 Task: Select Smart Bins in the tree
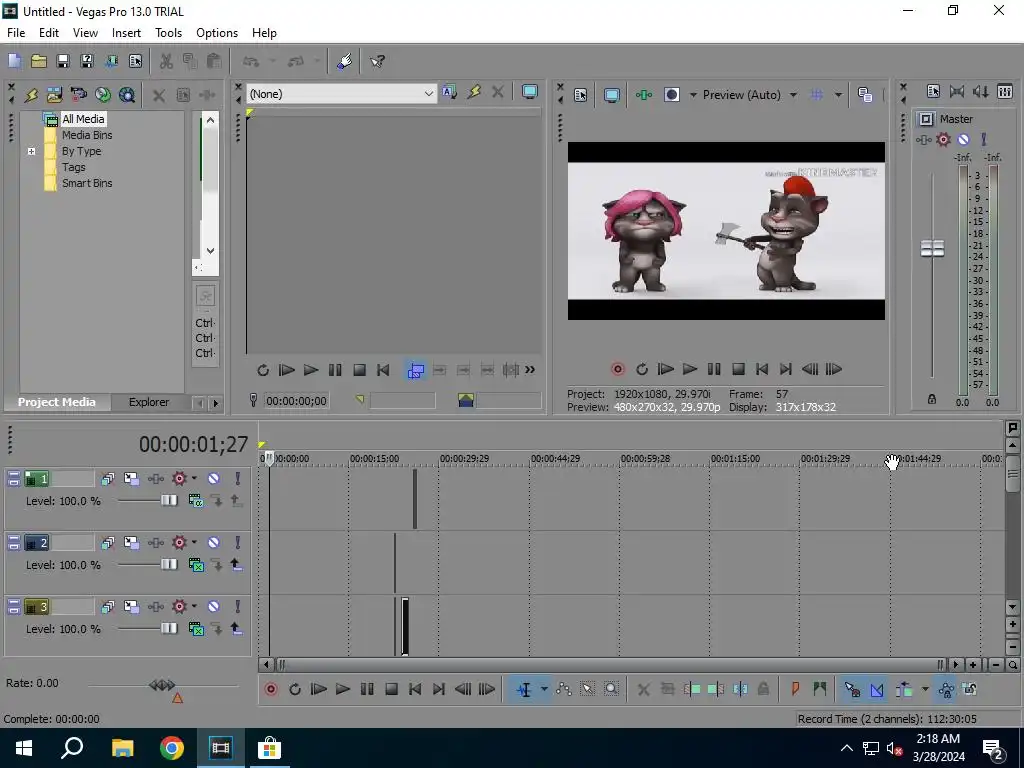(87, 184)
